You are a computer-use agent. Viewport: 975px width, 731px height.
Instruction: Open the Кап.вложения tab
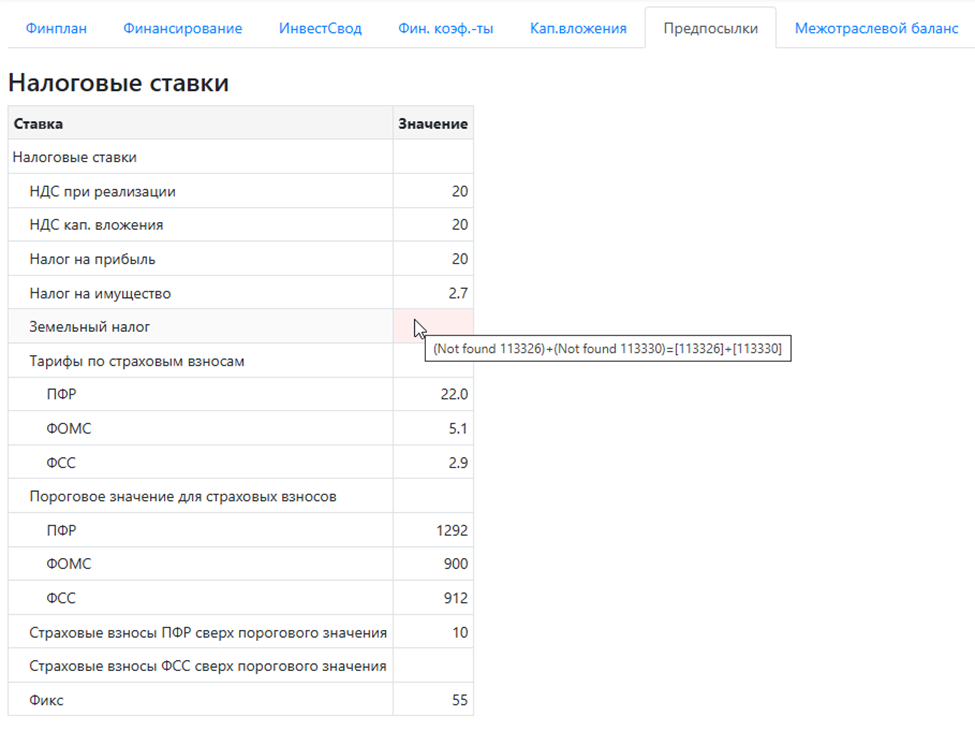(578, 28)
